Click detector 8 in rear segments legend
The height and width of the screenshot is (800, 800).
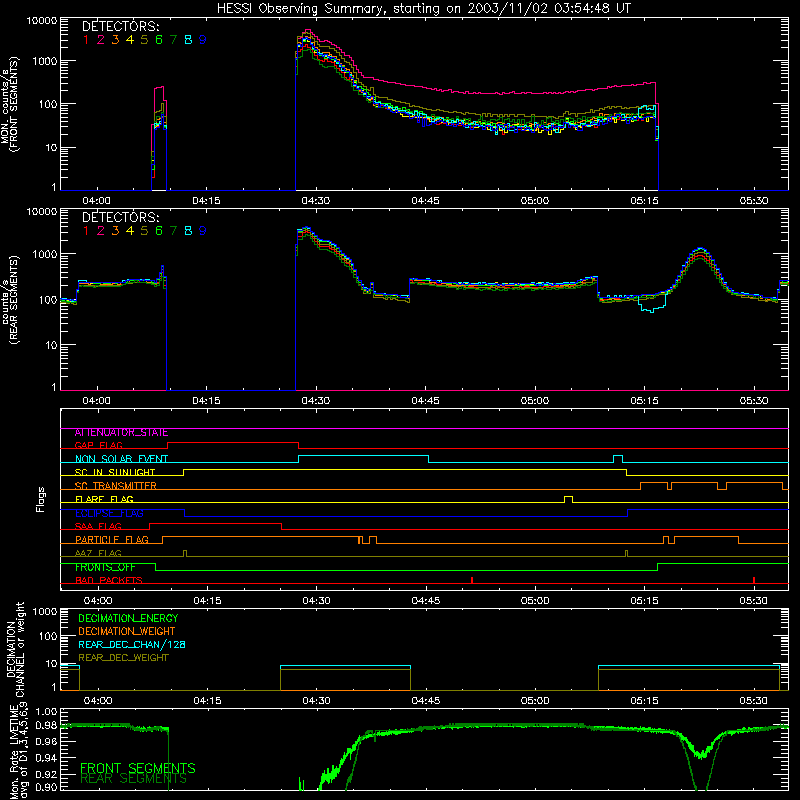click(188, 231)
